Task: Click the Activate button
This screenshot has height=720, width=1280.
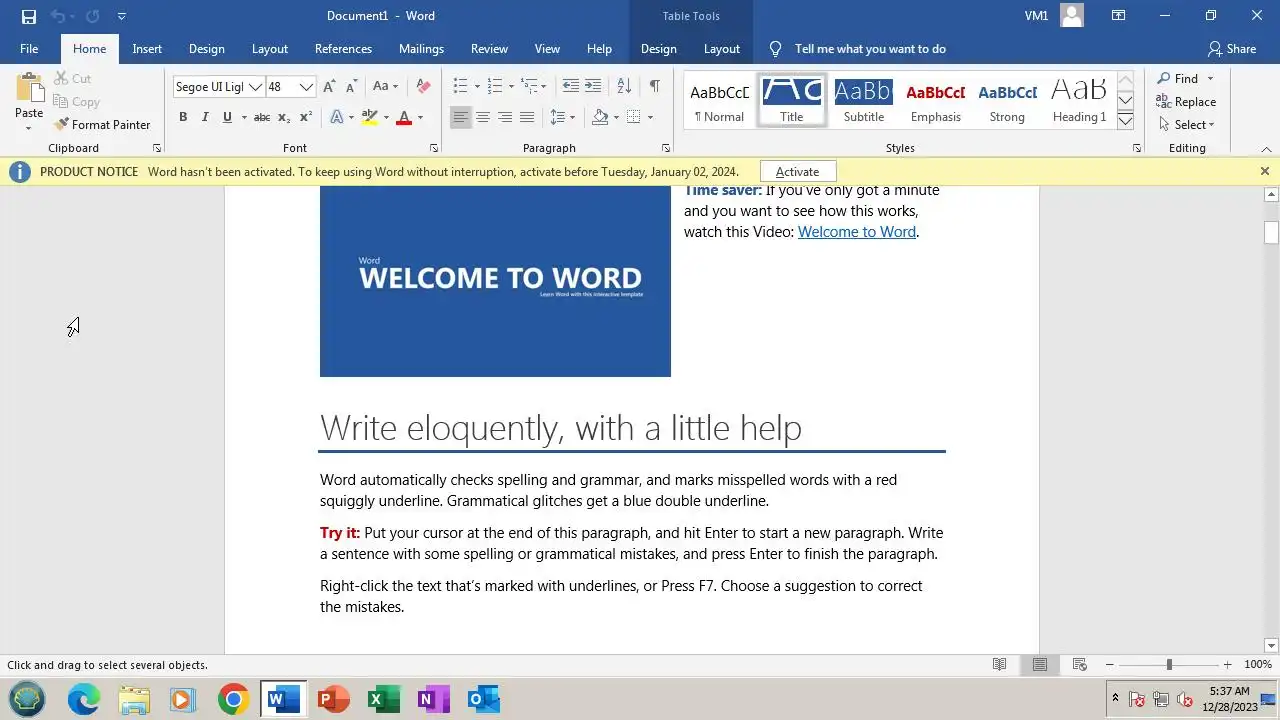Action: [797, 172]
